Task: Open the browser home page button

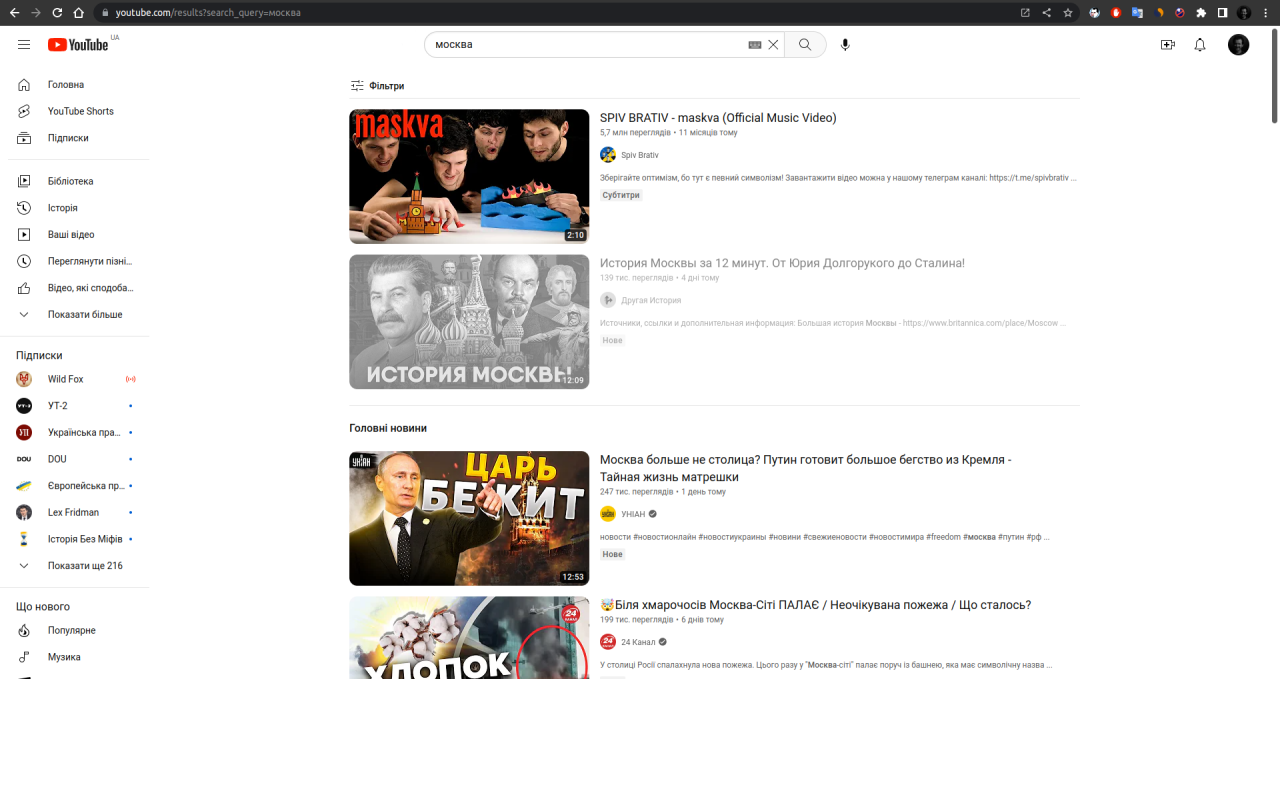Action: point(78,13)
